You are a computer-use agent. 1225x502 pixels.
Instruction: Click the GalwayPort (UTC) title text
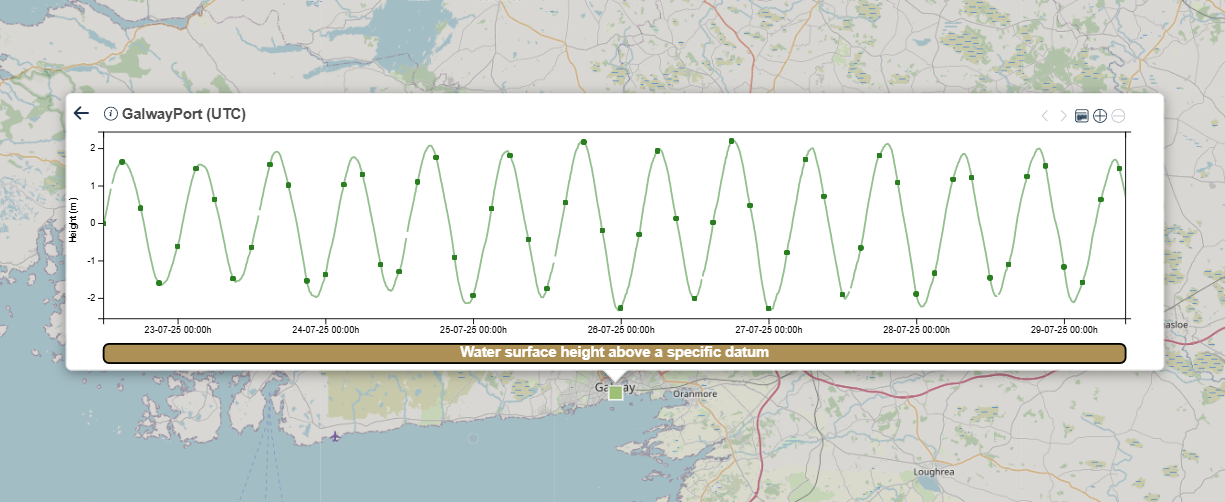[x=183, y=114]
